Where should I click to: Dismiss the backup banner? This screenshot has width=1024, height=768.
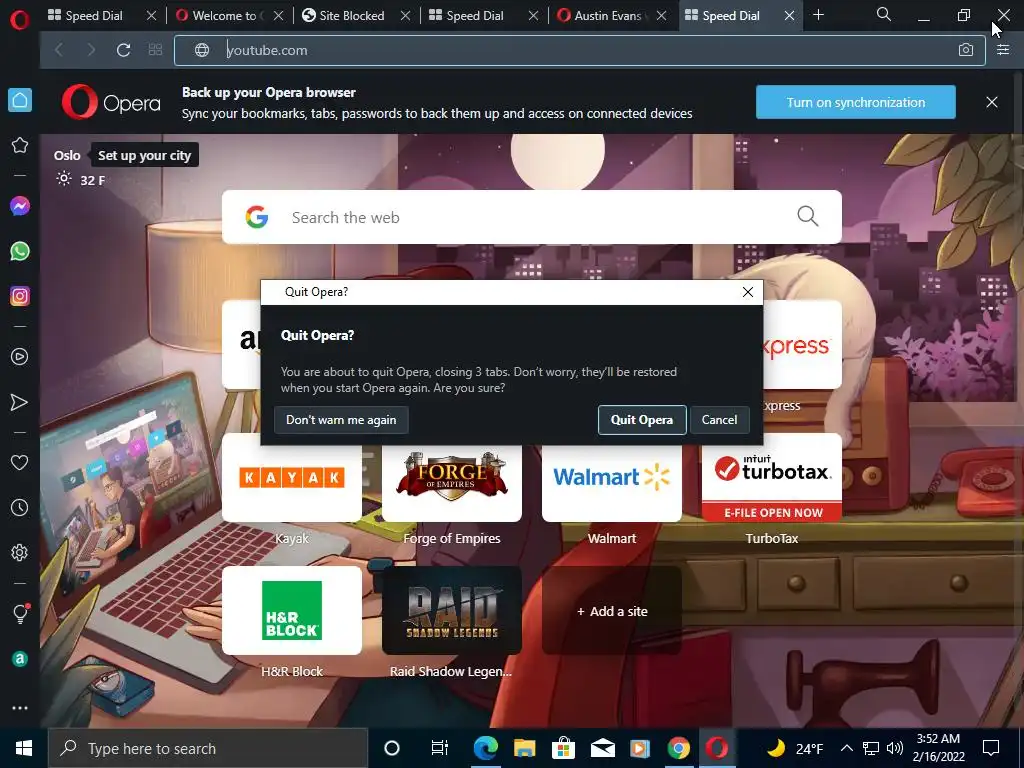tap(992, 102)
